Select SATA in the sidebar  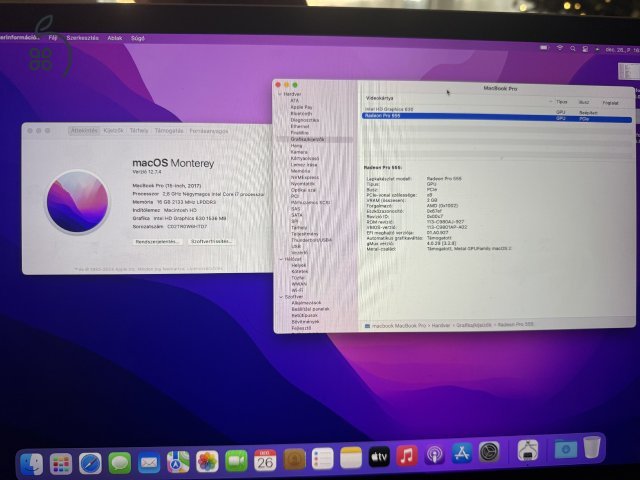click(297, 215)
